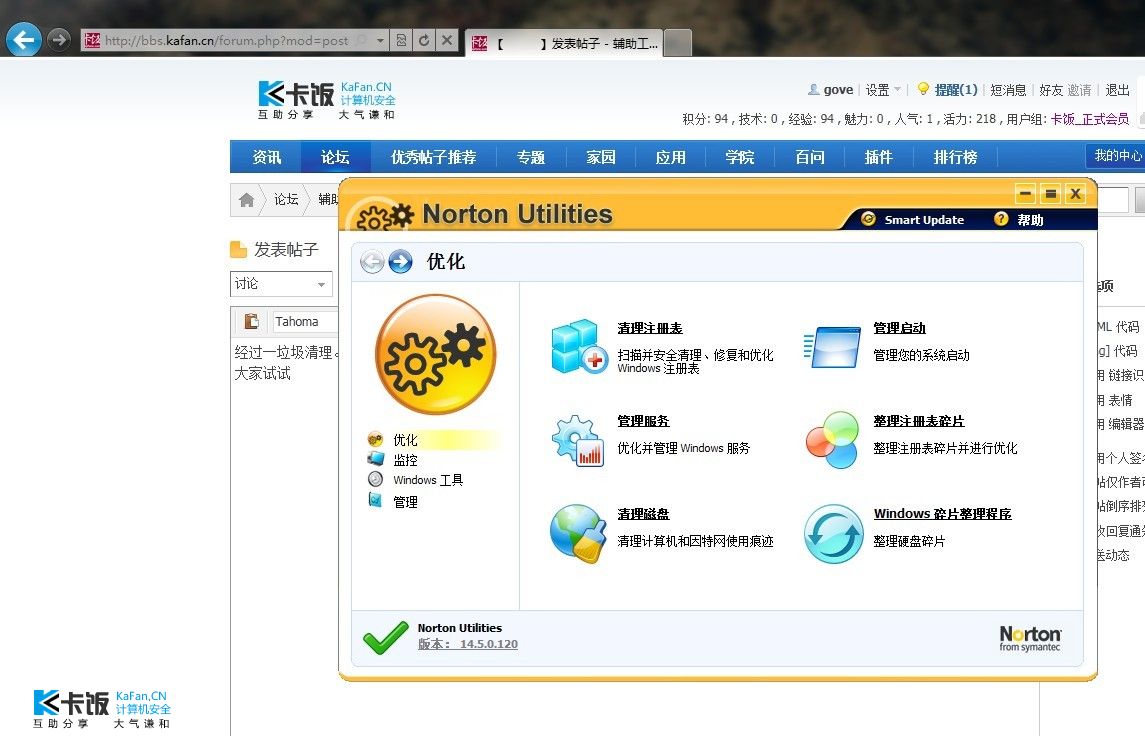Open the gove user profile link
The width and height of the screenshot is (1145, 736).
[x=838, y=90]
